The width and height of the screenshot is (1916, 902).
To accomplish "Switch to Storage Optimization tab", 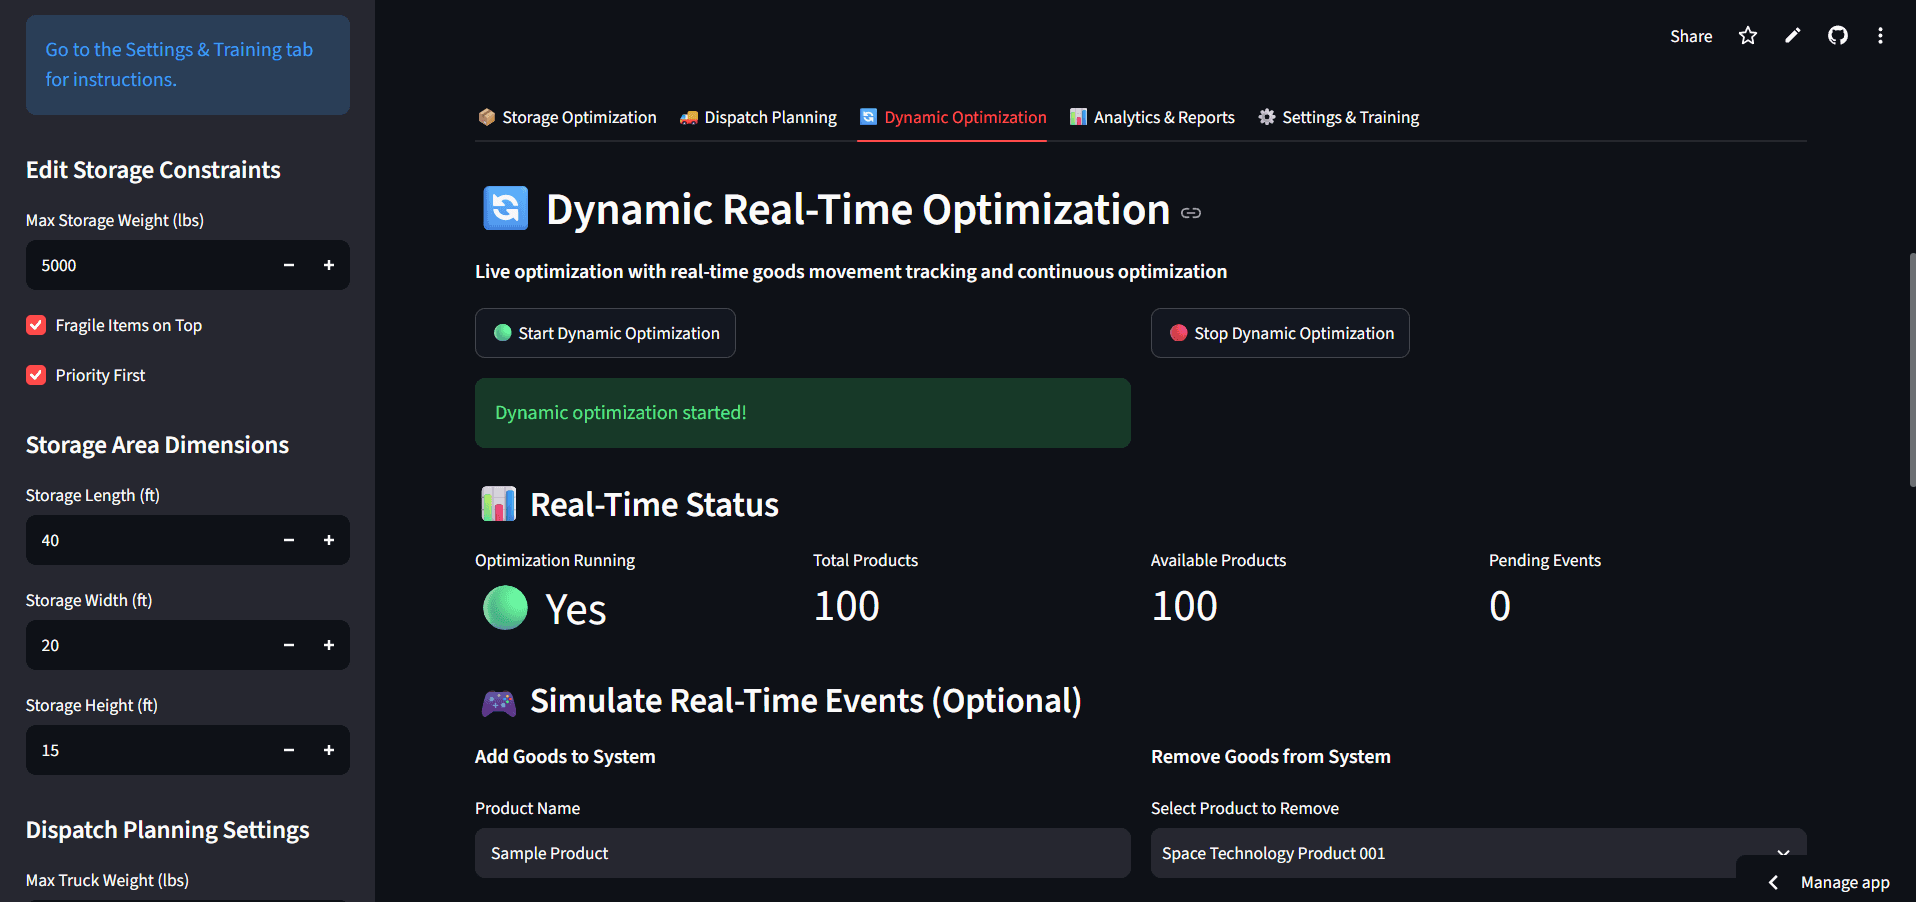I will point(567,117).
